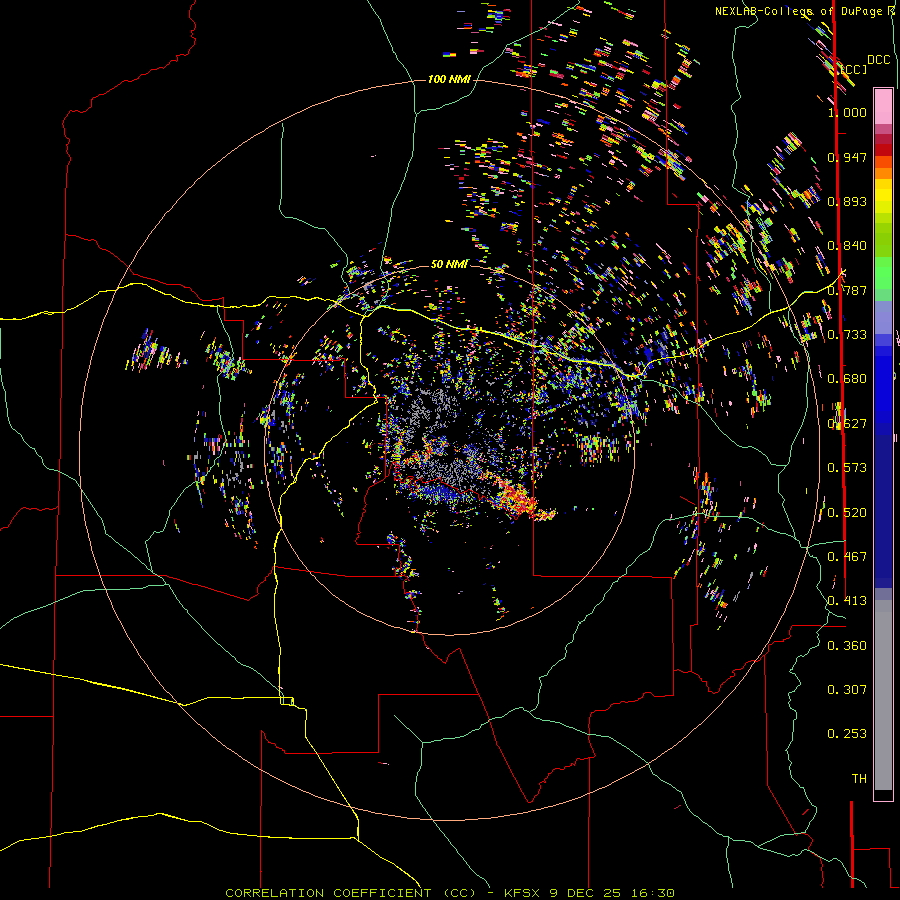The width and height of the screenshot is (900, 900).
Task: Click the 0.680 scale value
Action: tap(847, 379)
